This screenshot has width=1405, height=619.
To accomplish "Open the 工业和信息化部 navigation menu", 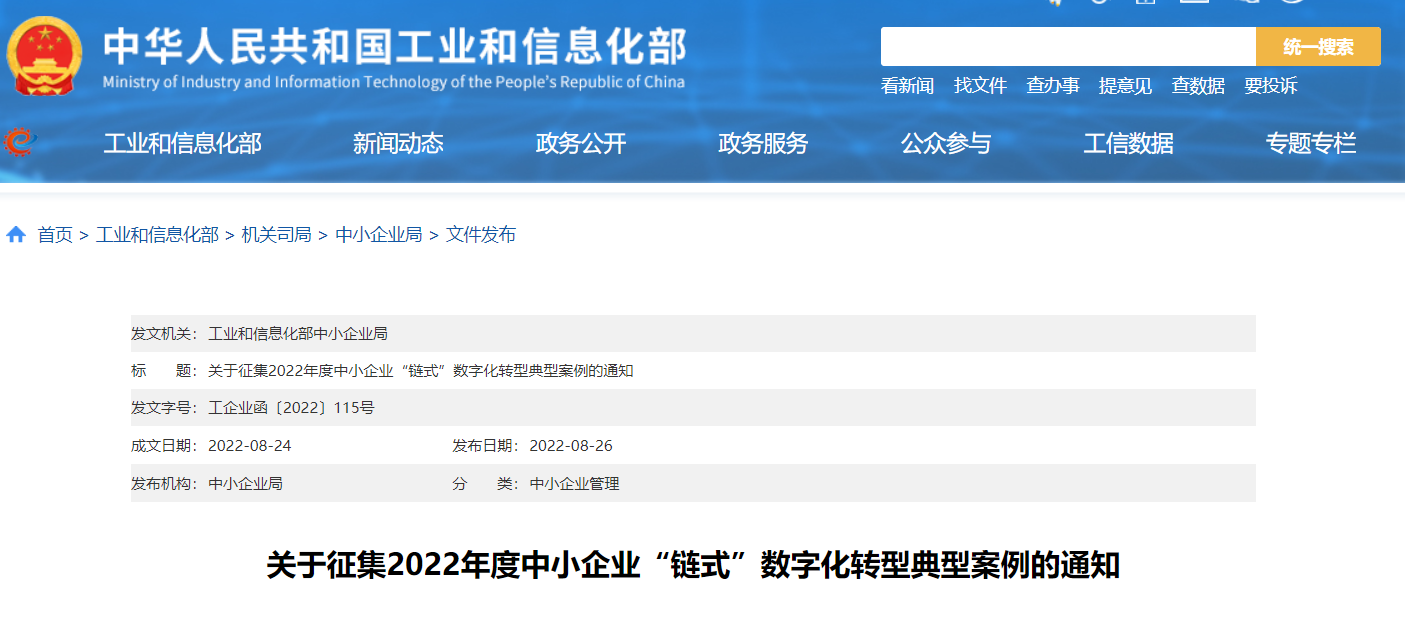I will (x=182, y=144).
